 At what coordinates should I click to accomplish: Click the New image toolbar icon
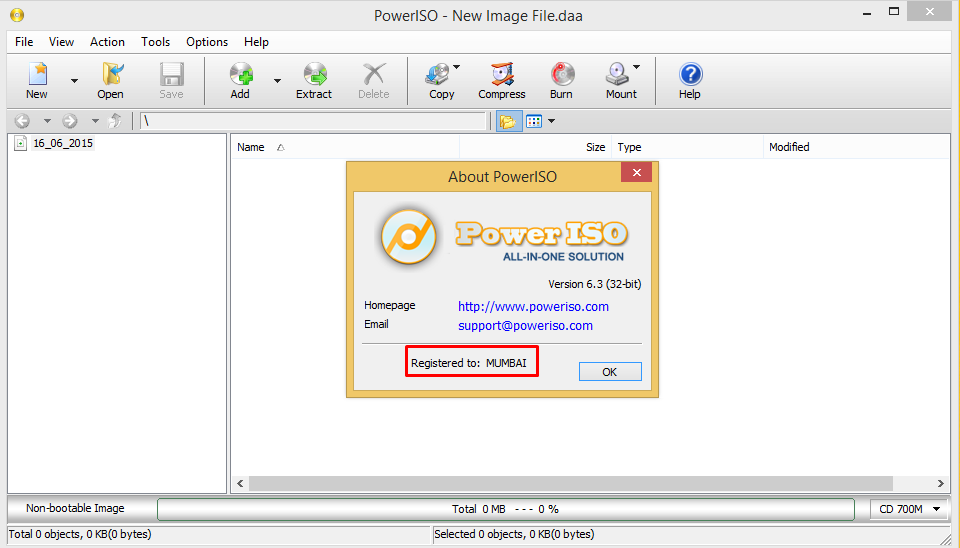click(x=37, y=80)
